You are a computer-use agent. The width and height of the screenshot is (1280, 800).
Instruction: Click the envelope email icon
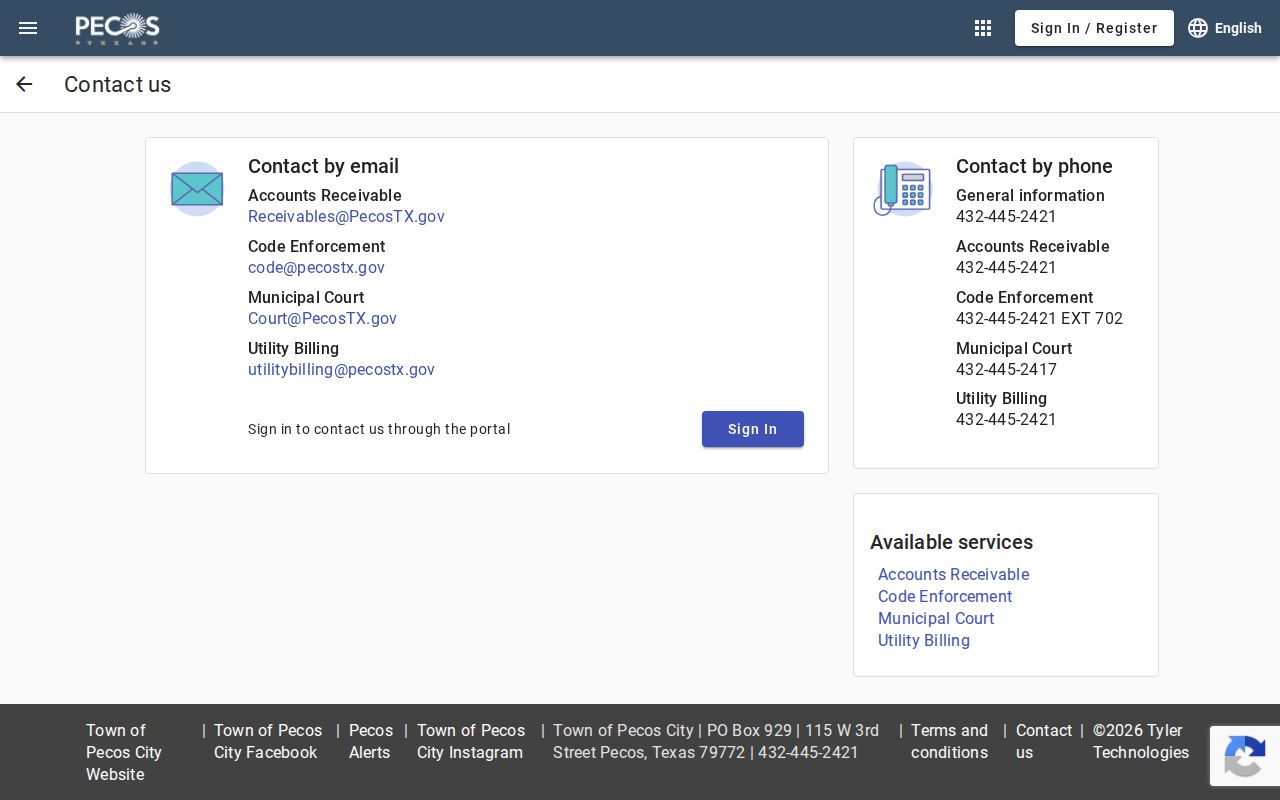tap(197, 189)
